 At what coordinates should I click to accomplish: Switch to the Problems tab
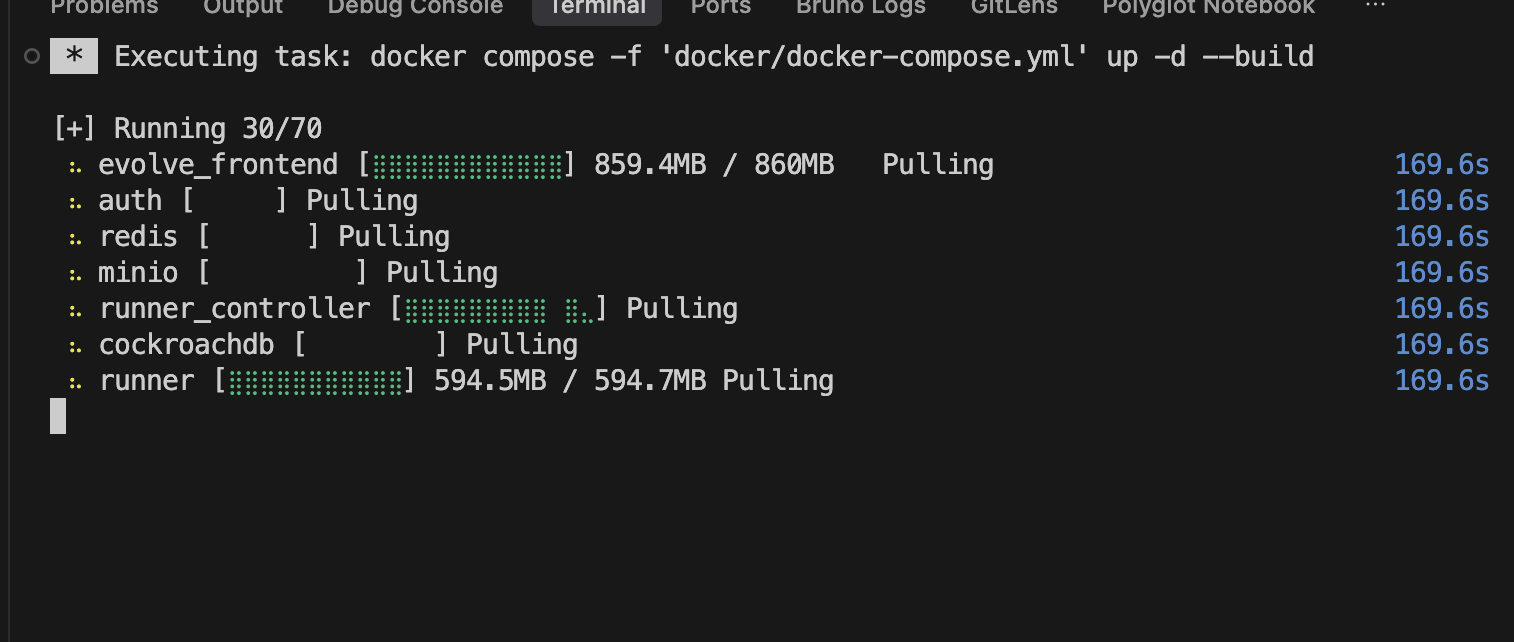[x=105, y=8]
